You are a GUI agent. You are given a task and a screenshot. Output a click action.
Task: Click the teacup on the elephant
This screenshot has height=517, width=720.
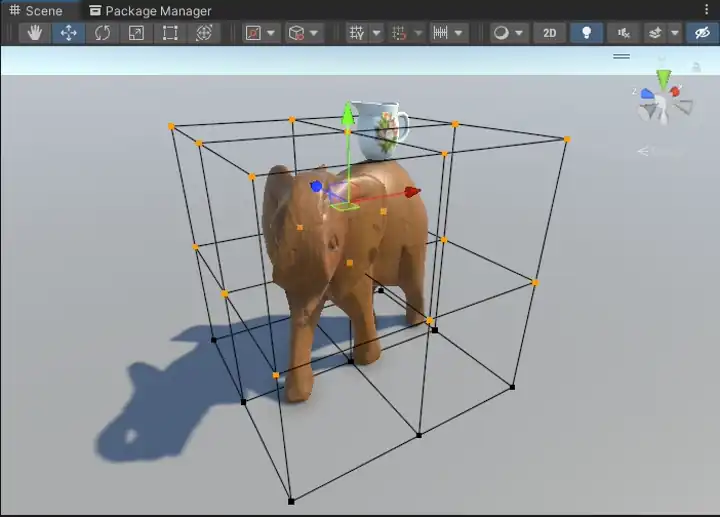(x=380, y=130)
